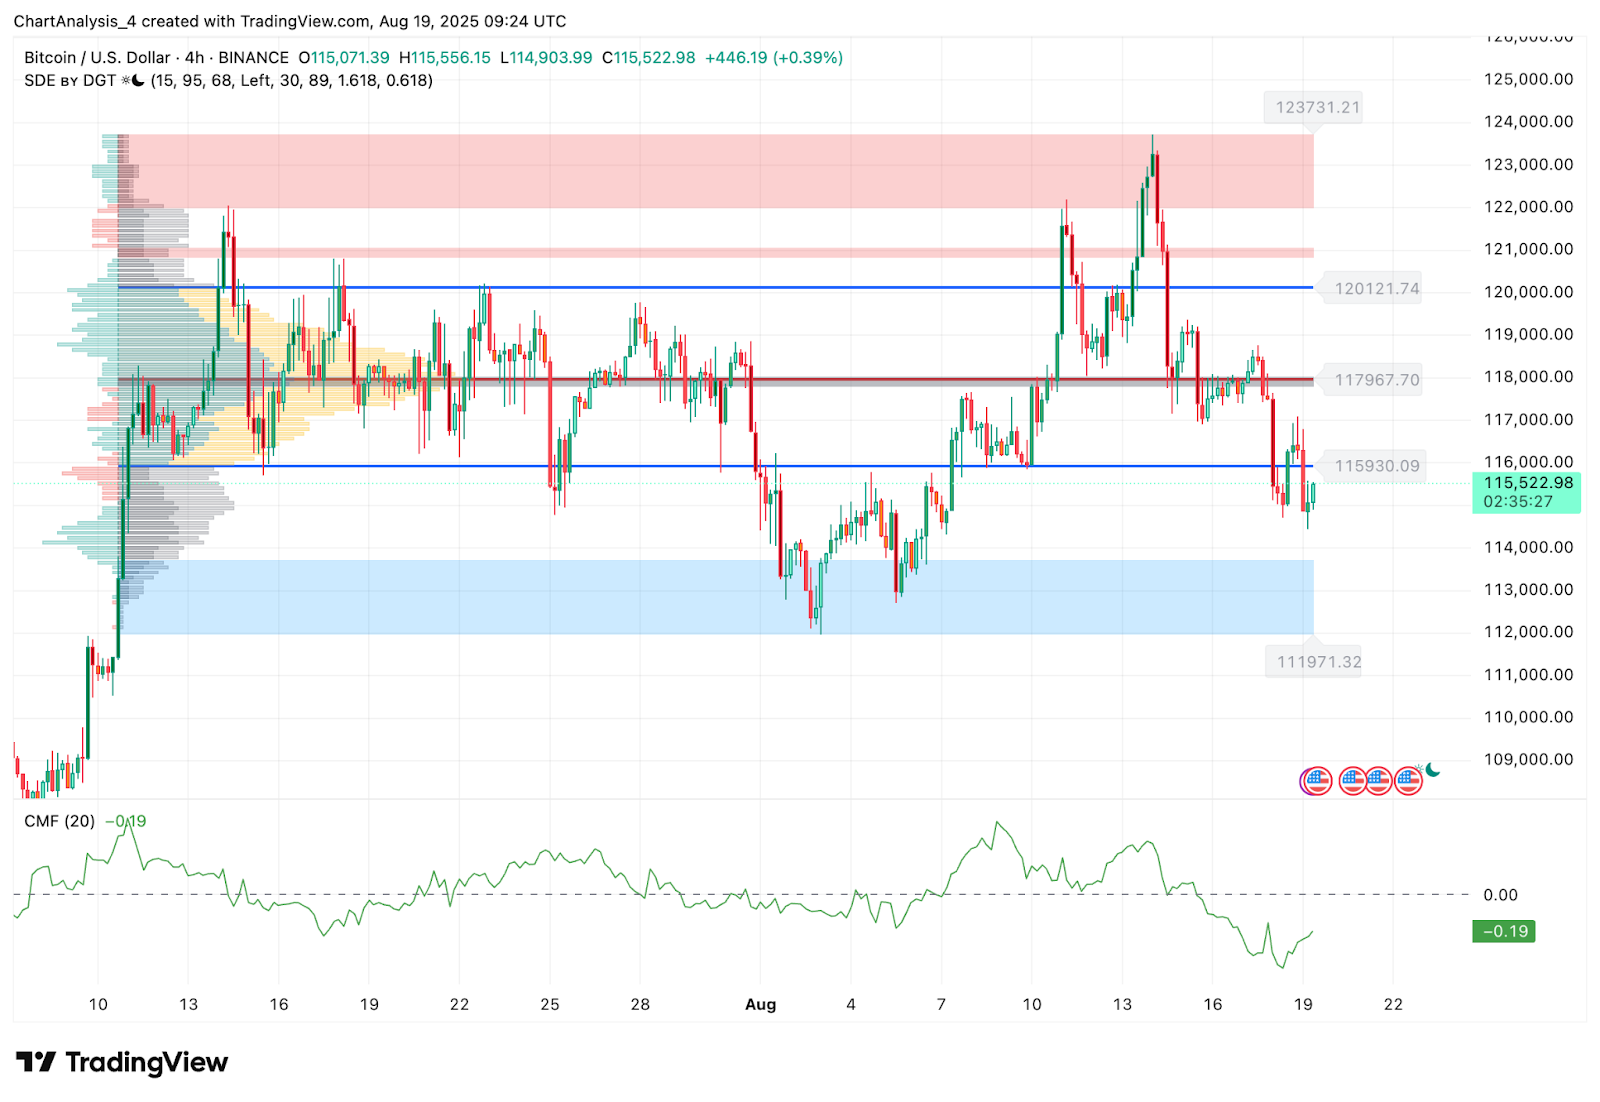Click the moon icon in SDE indicator title
This screenshot has height=1102, width=1600.
click(x=138, y=81)
